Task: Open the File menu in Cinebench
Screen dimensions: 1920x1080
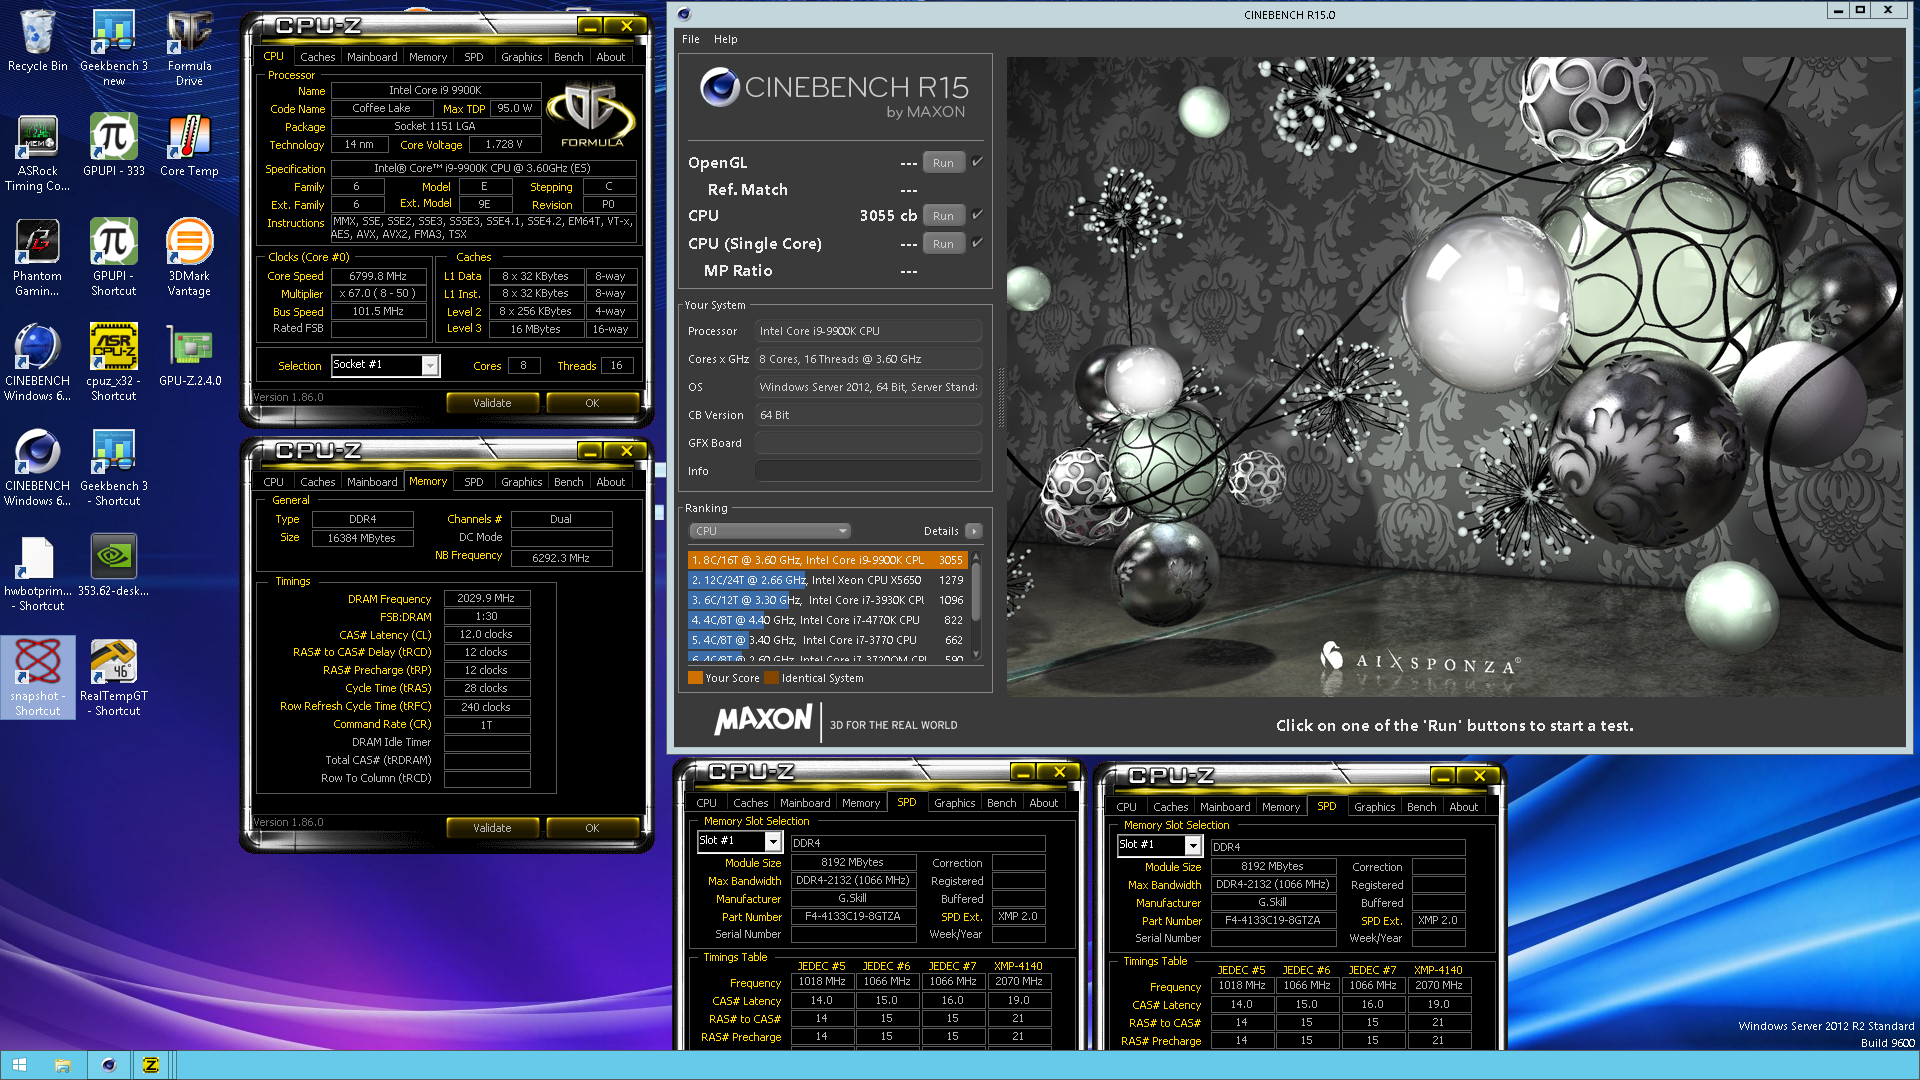Action: click(x=691, y=39)
